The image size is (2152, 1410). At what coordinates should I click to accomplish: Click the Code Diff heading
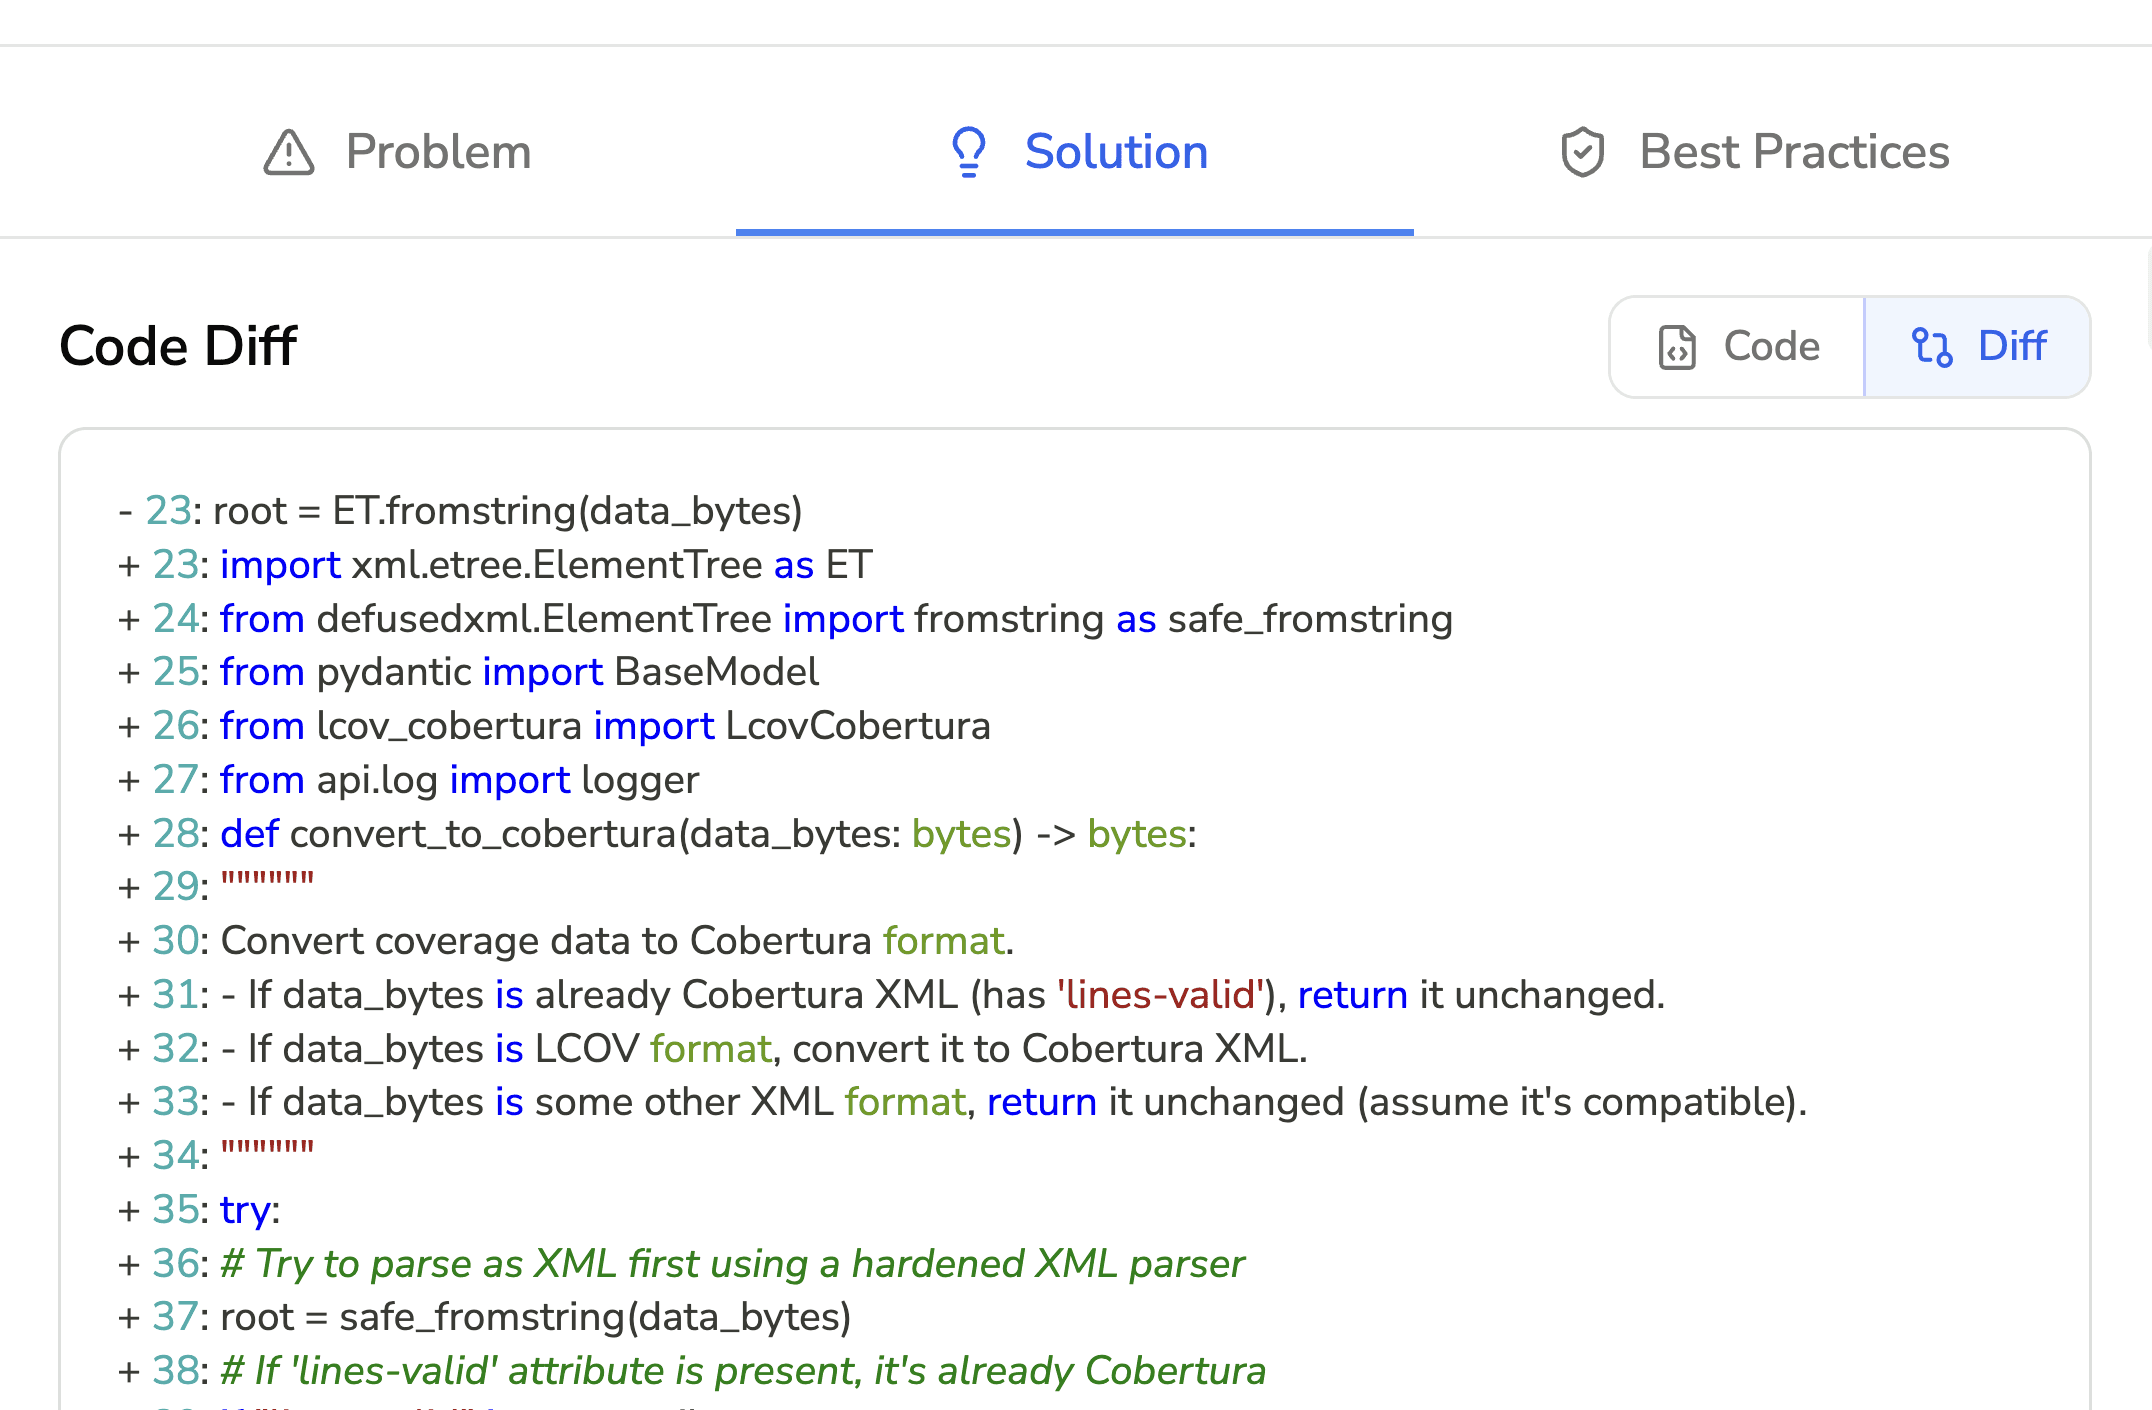pos(177,345)
